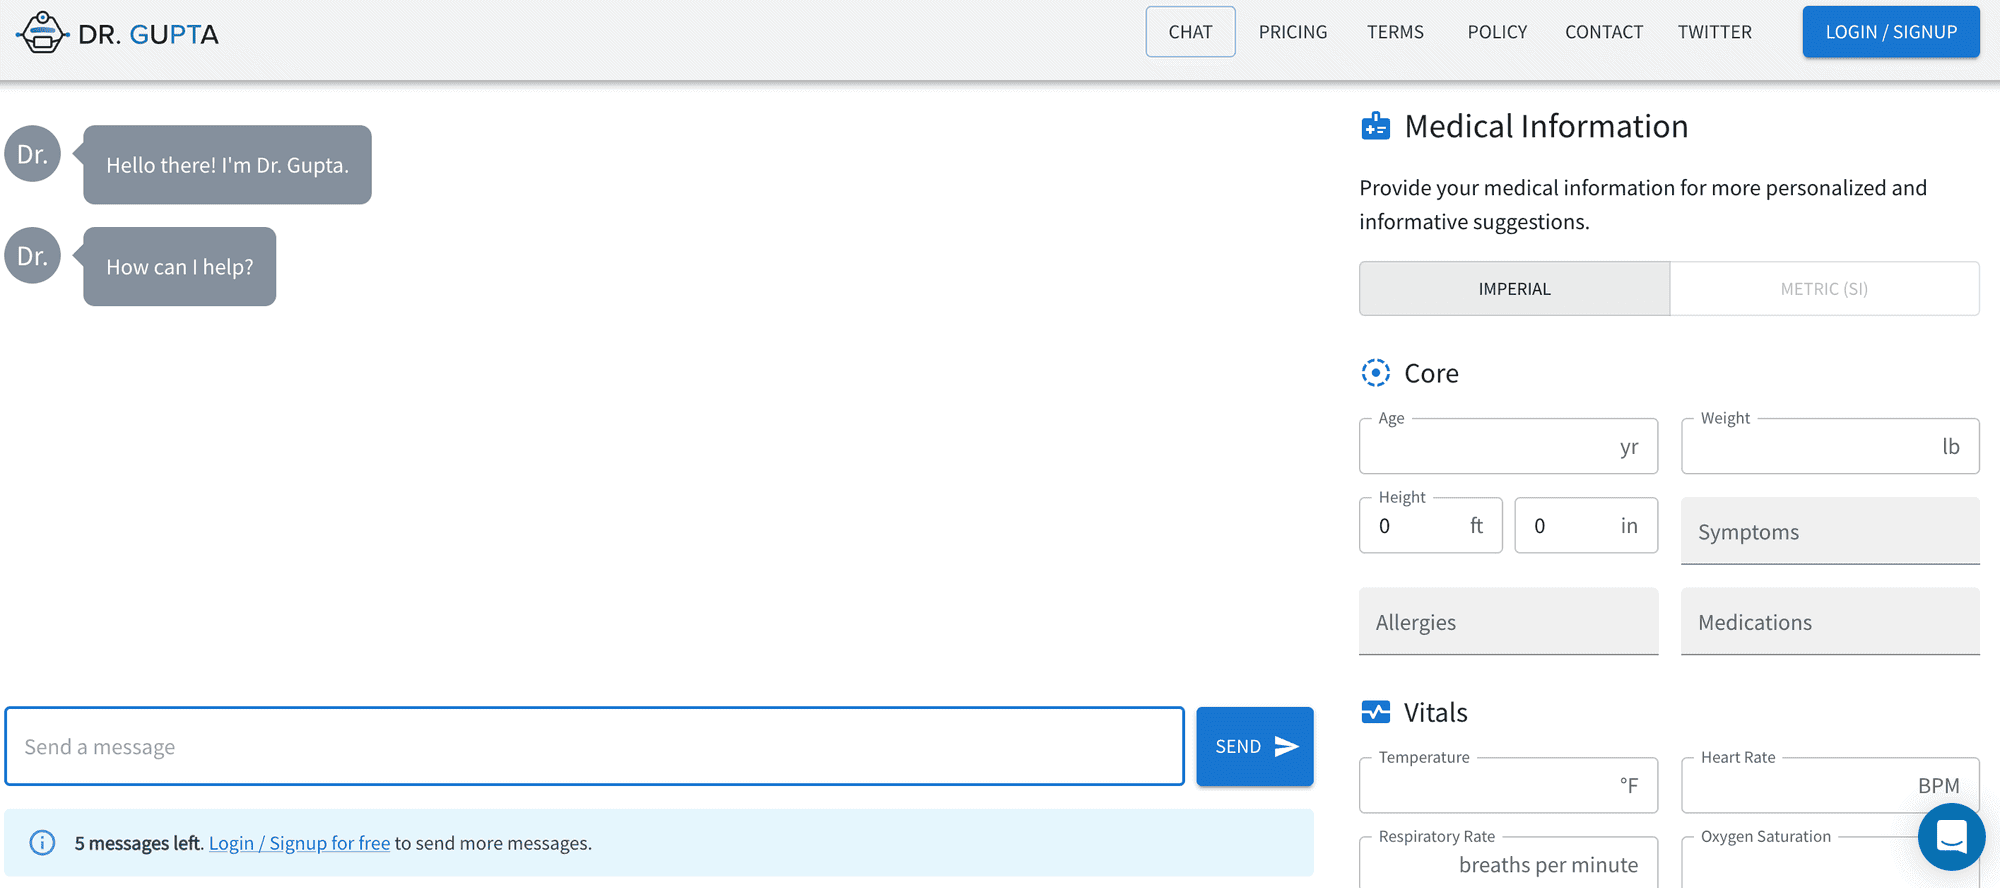Switch units to Metric (SI)
Image resolution: width=2000 pixels, height=888 pixels.
[x=1824, y=289]
